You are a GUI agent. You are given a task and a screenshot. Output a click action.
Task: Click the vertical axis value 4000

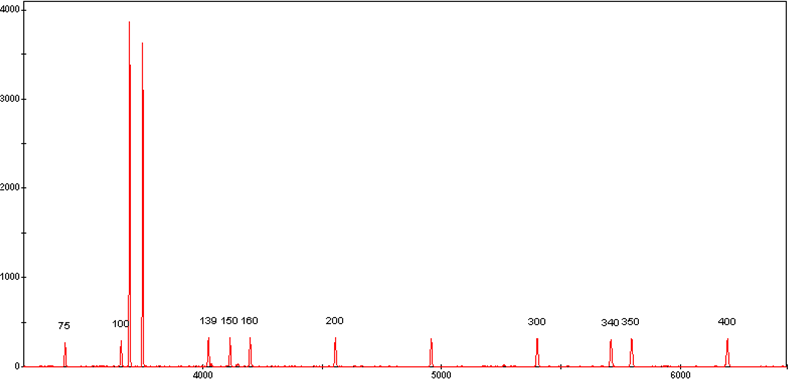tap(10, 10)
